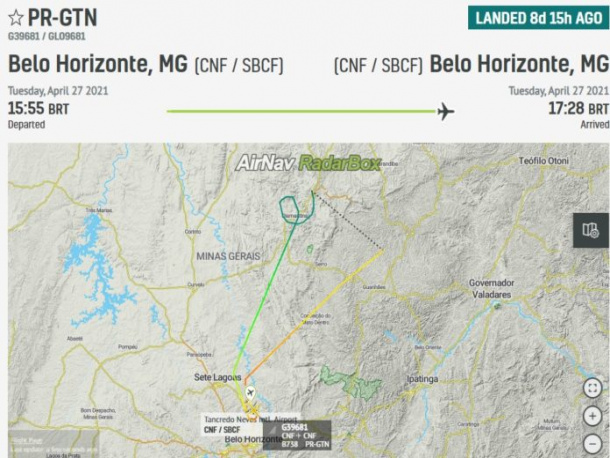
Task: Open the map layers settings button
Action: tap(591, 230)
